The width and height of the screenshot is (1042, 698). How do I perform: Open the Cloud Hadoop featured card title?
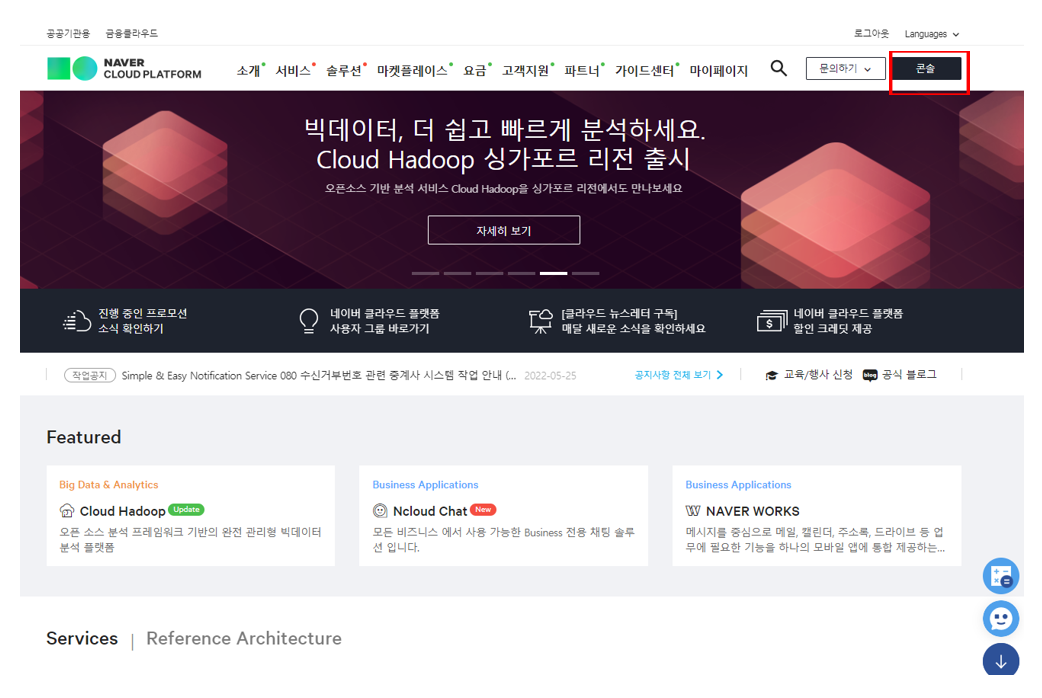point(123,511)
